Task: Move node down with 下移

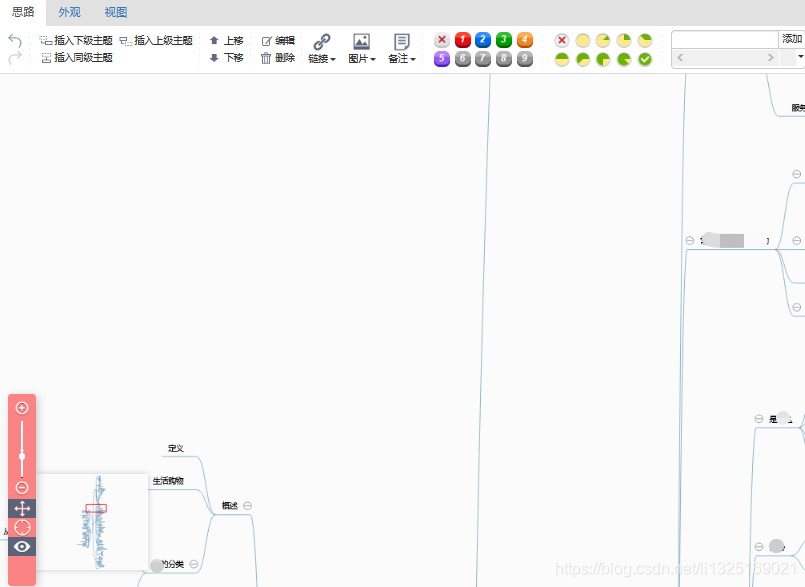Action: (226, 58)
